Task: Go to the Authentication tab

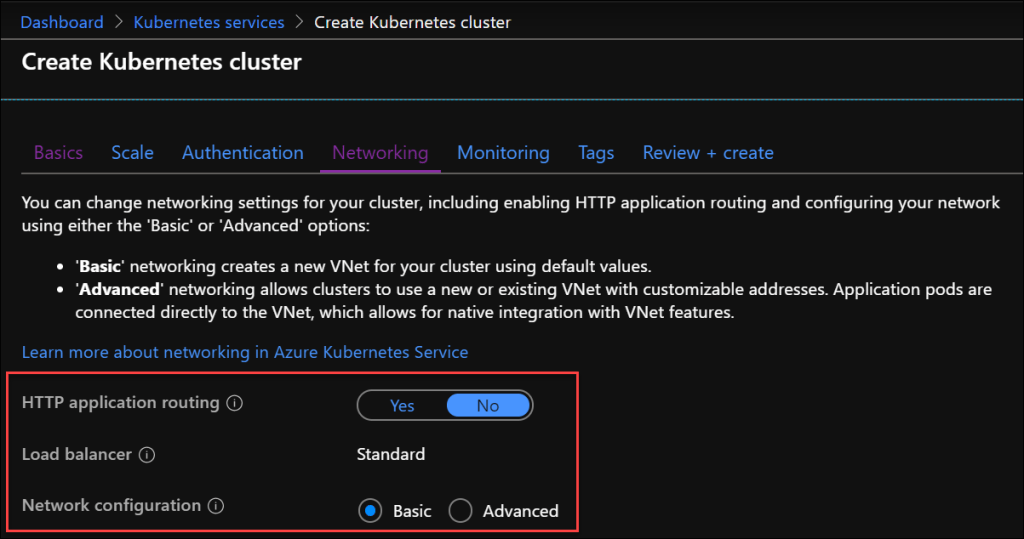Action: click(x=242, y=153)
